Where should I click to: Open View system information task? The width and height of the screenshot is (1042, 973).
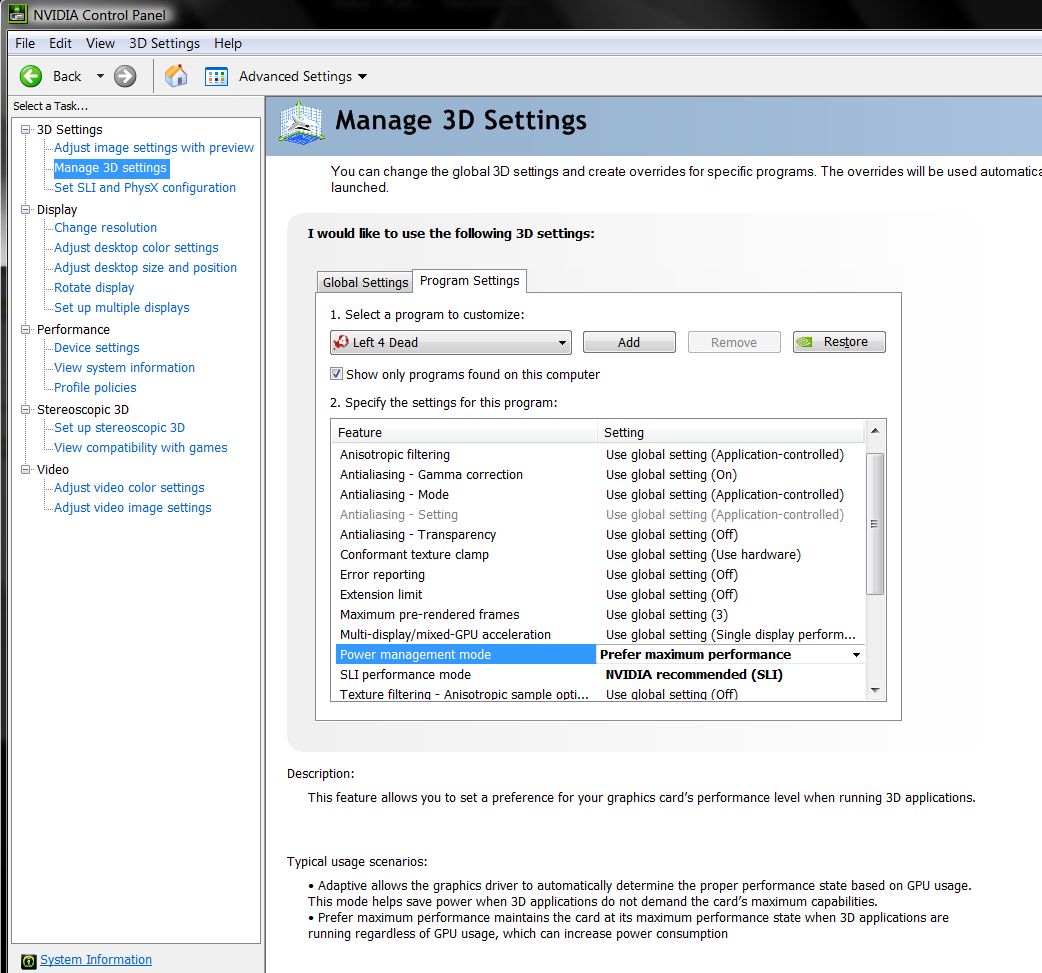pyautogui.click(x=124, y=368)
